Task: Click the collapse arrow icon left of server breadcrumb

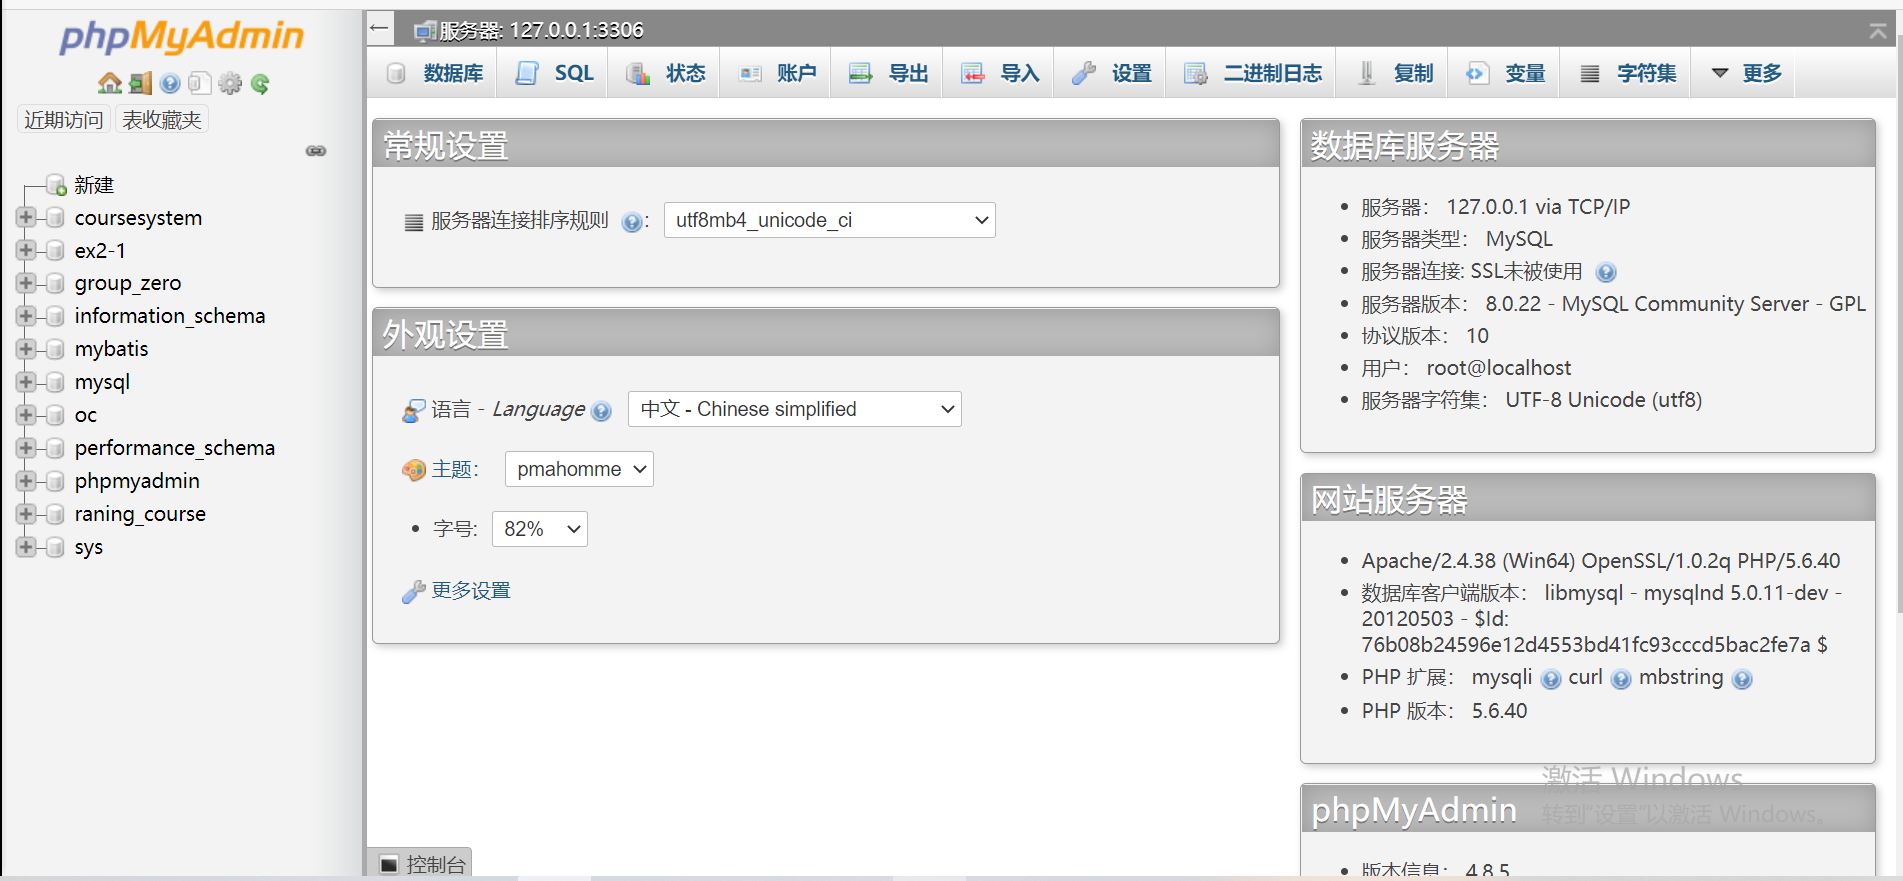Action: 379,28
